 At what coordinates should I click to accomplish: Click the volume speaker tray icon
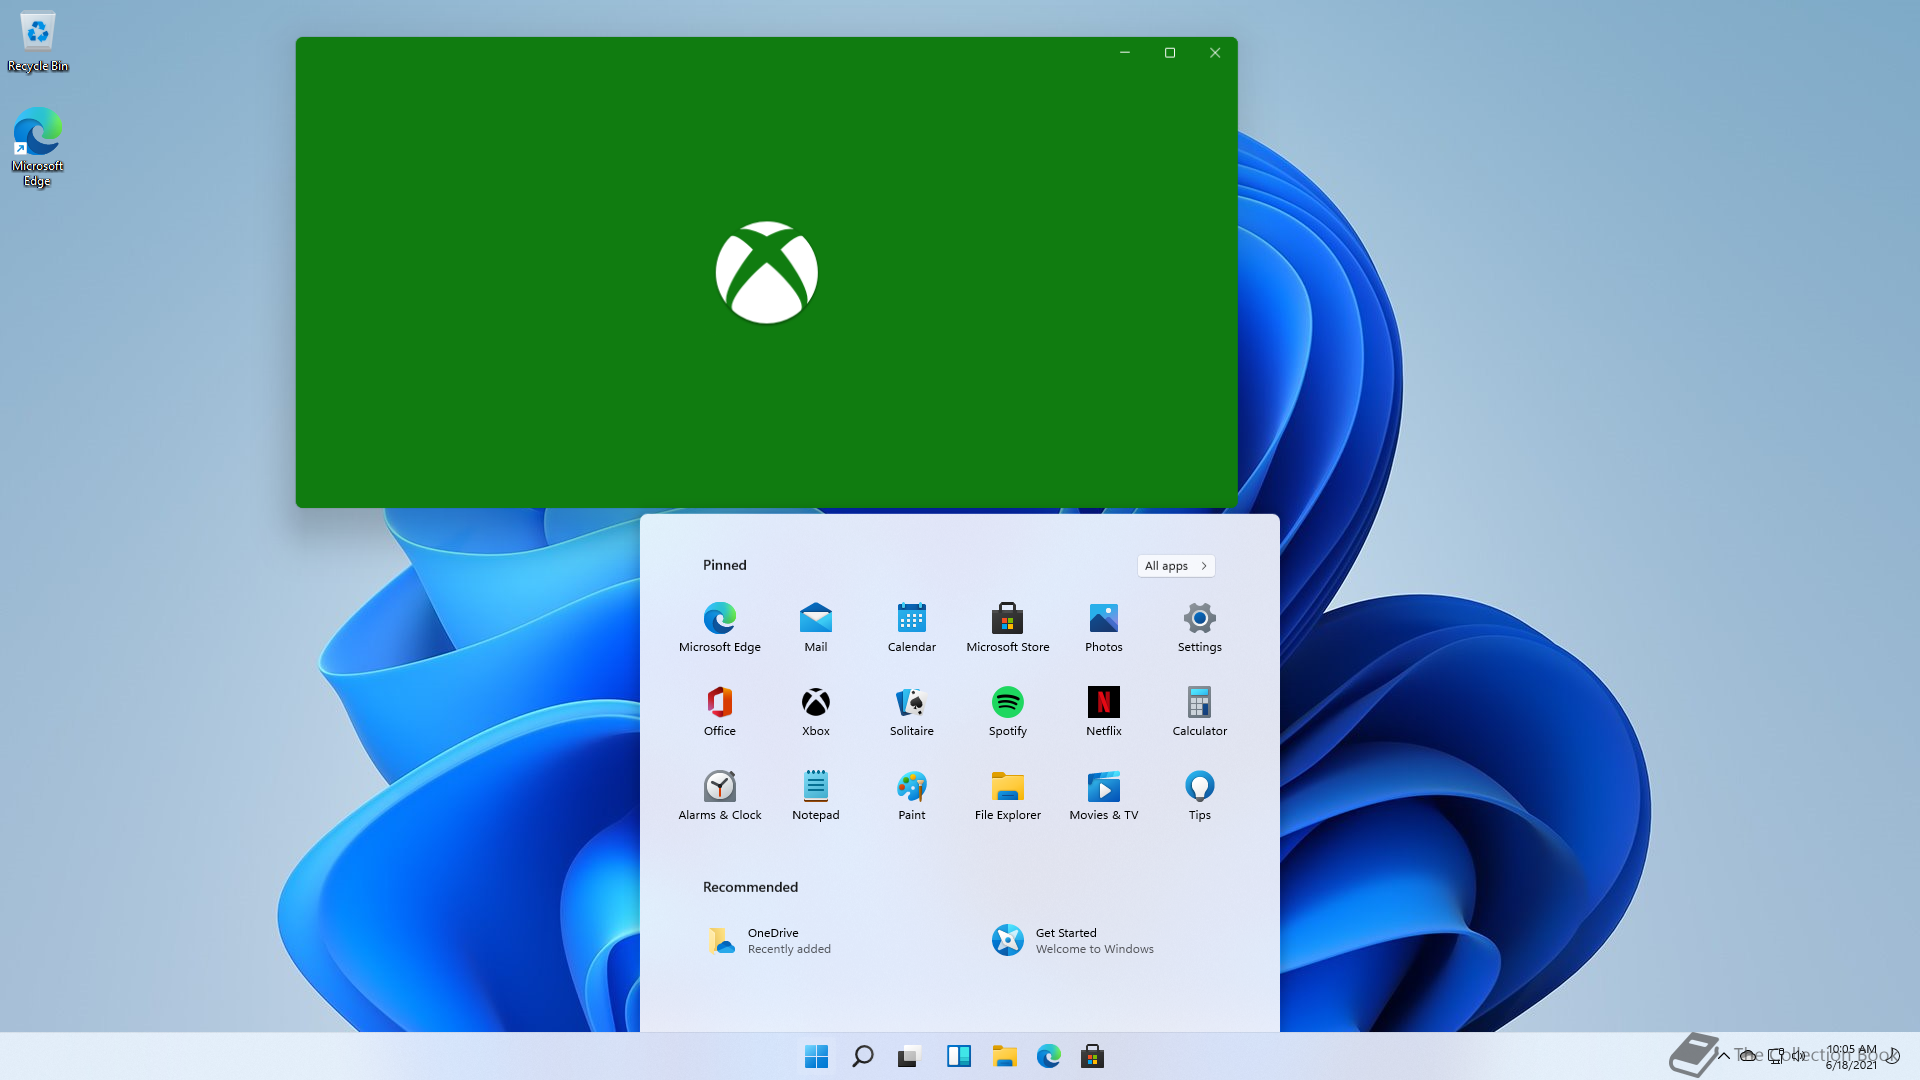1799,1056
